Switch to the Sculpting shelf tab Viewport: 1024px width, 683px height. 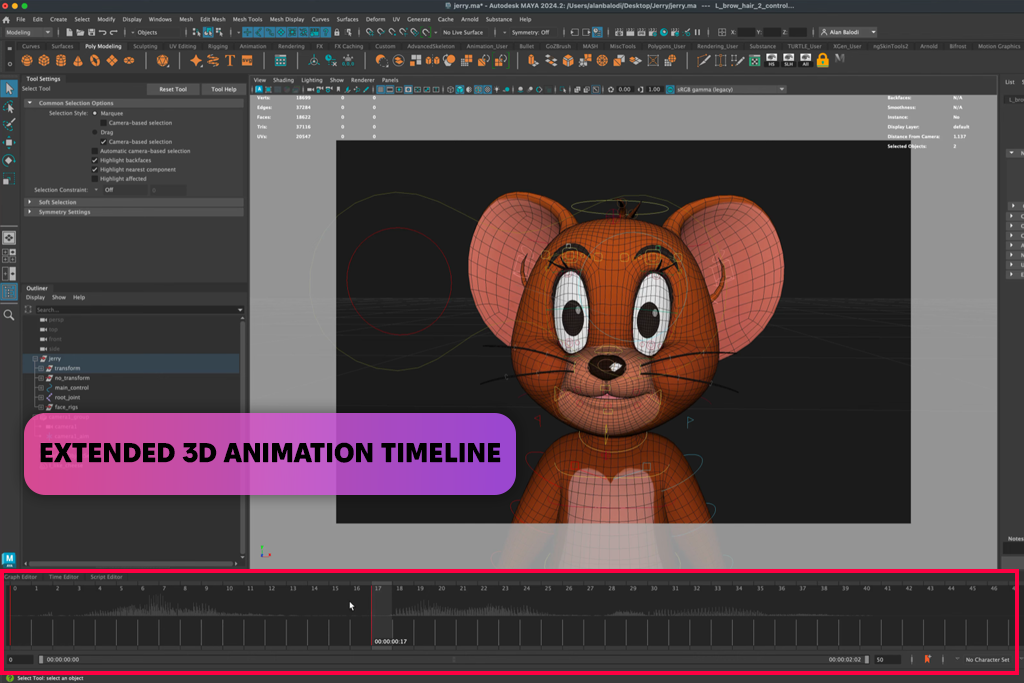tap(145, 46)
